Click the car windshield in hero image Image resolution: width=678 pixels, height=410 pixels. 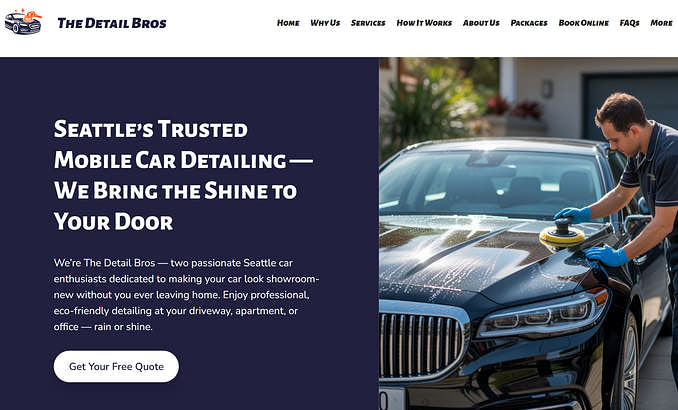click(491, 183)
